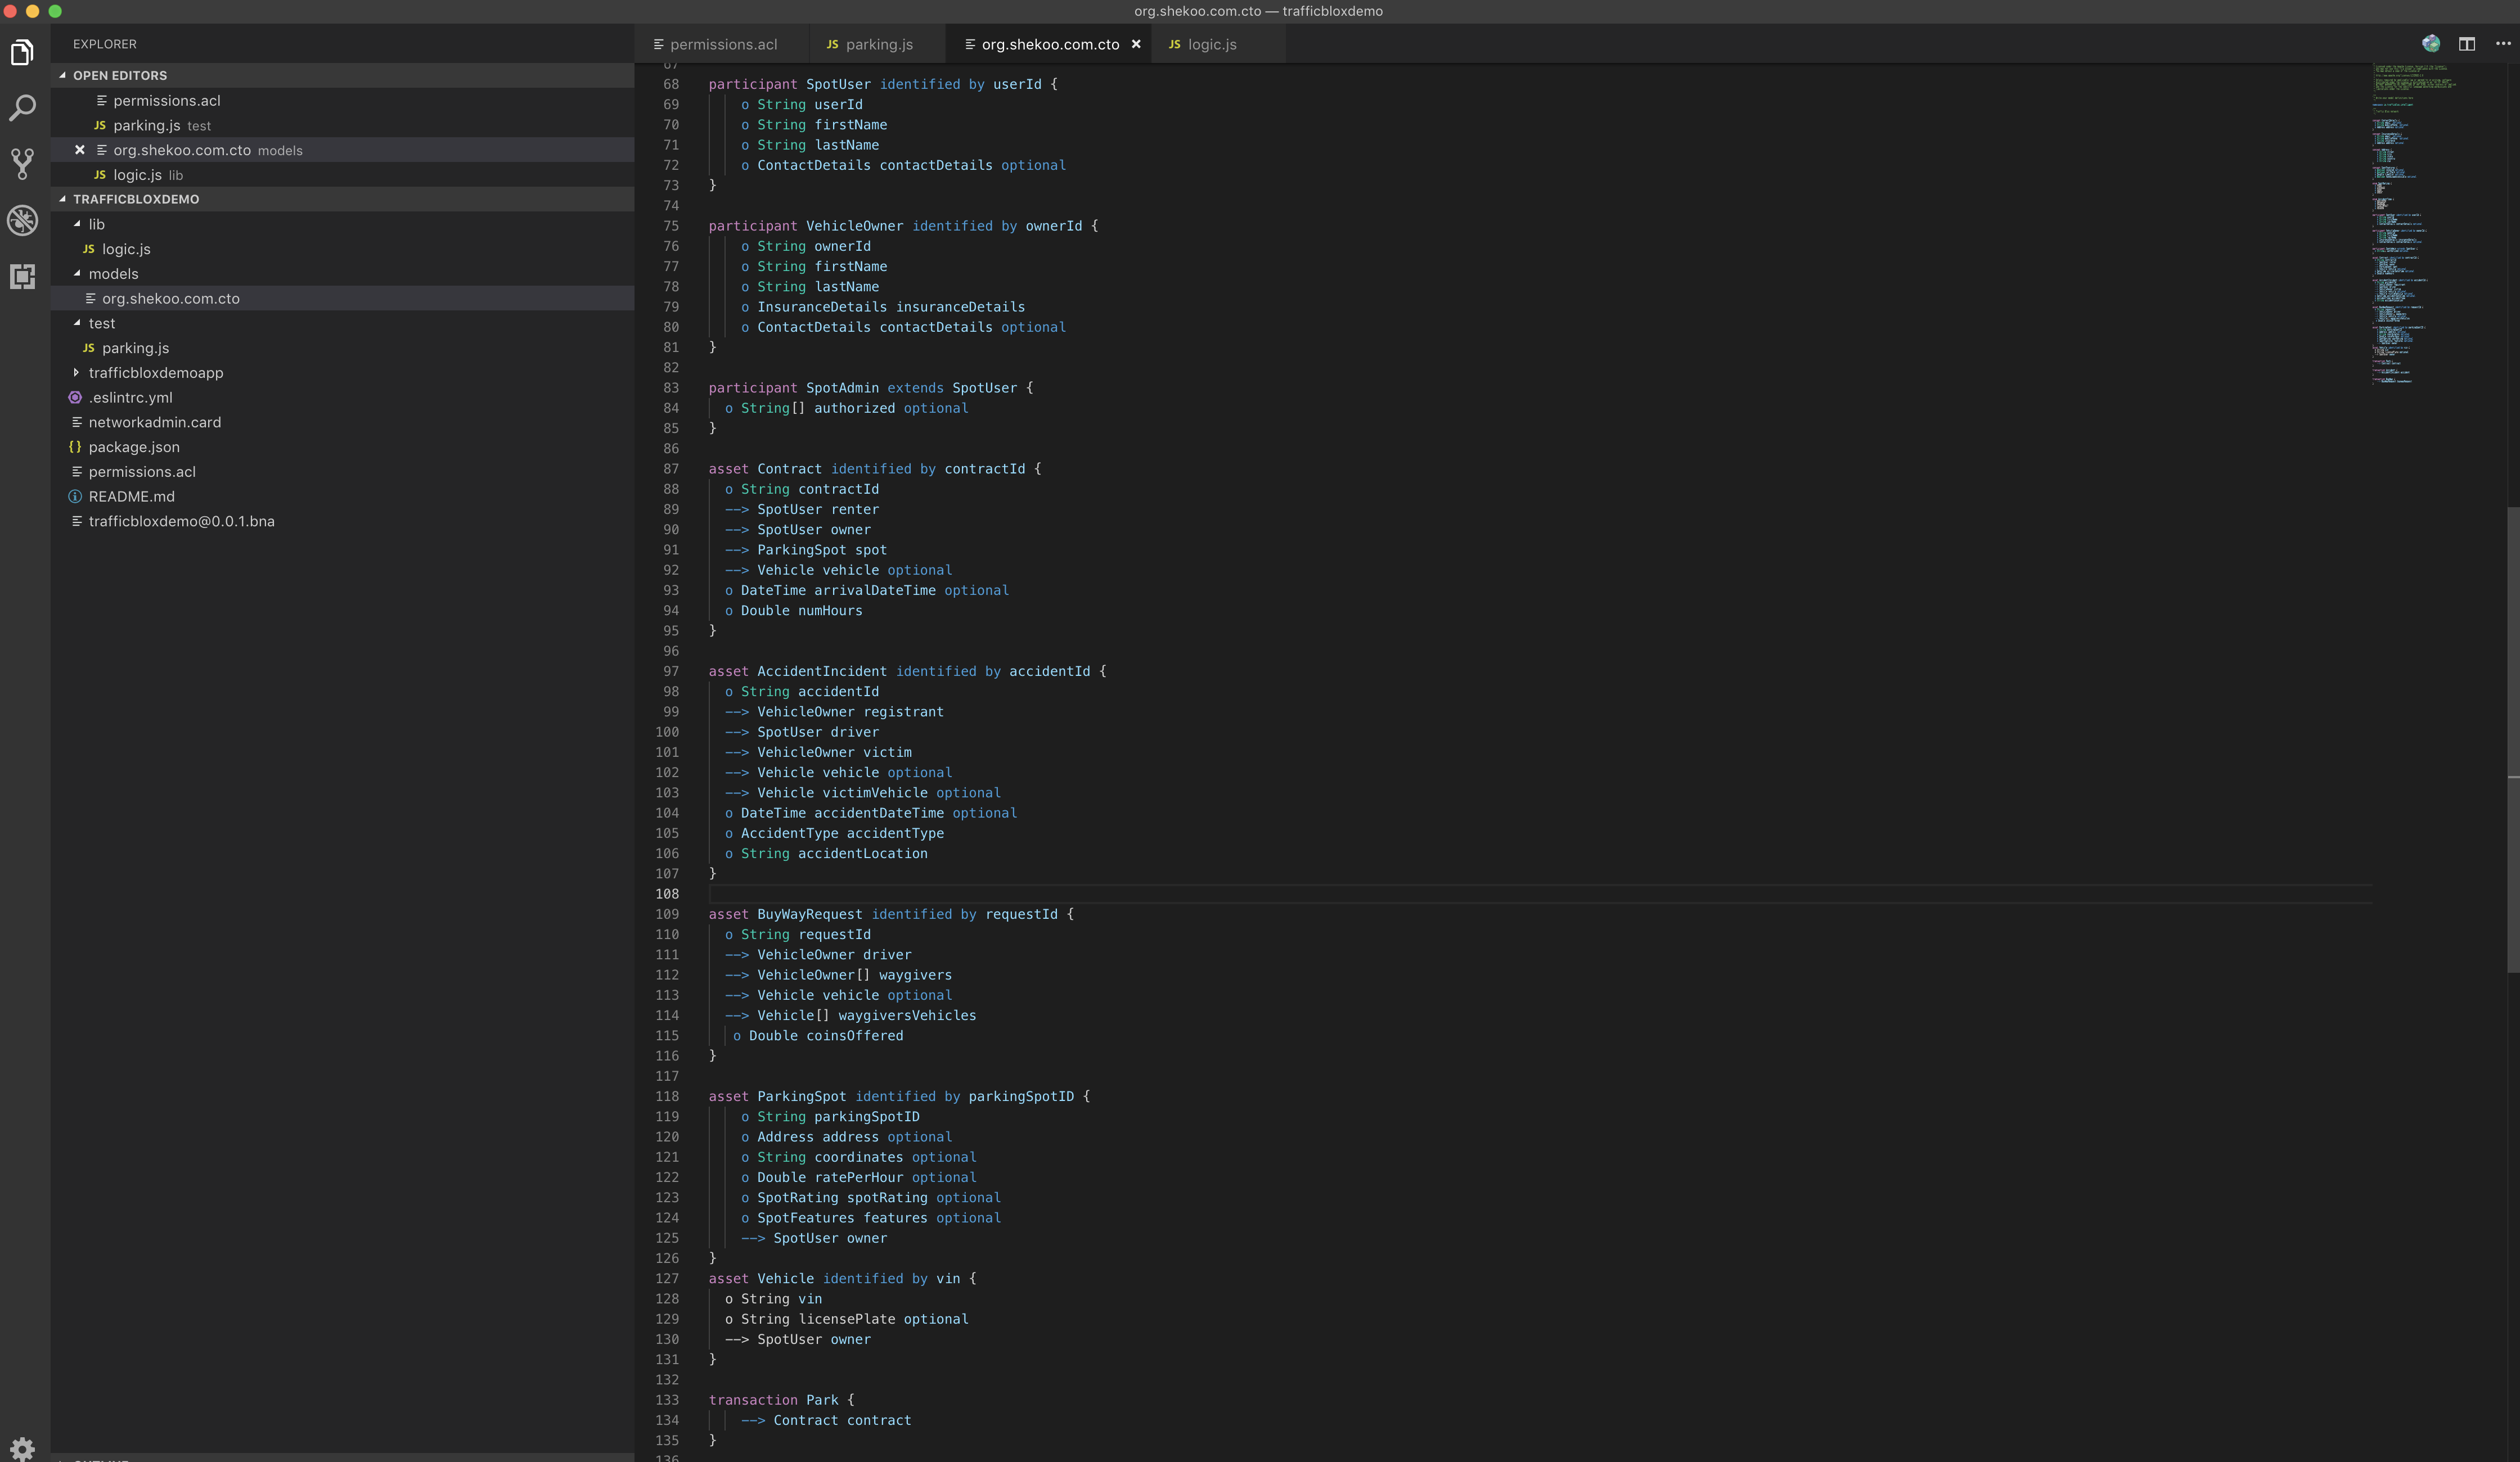The image size is (2520, 1462).
Task: Open the editor more actions ellipsis
Action: pyautogui.click(x=2503, y=44)
